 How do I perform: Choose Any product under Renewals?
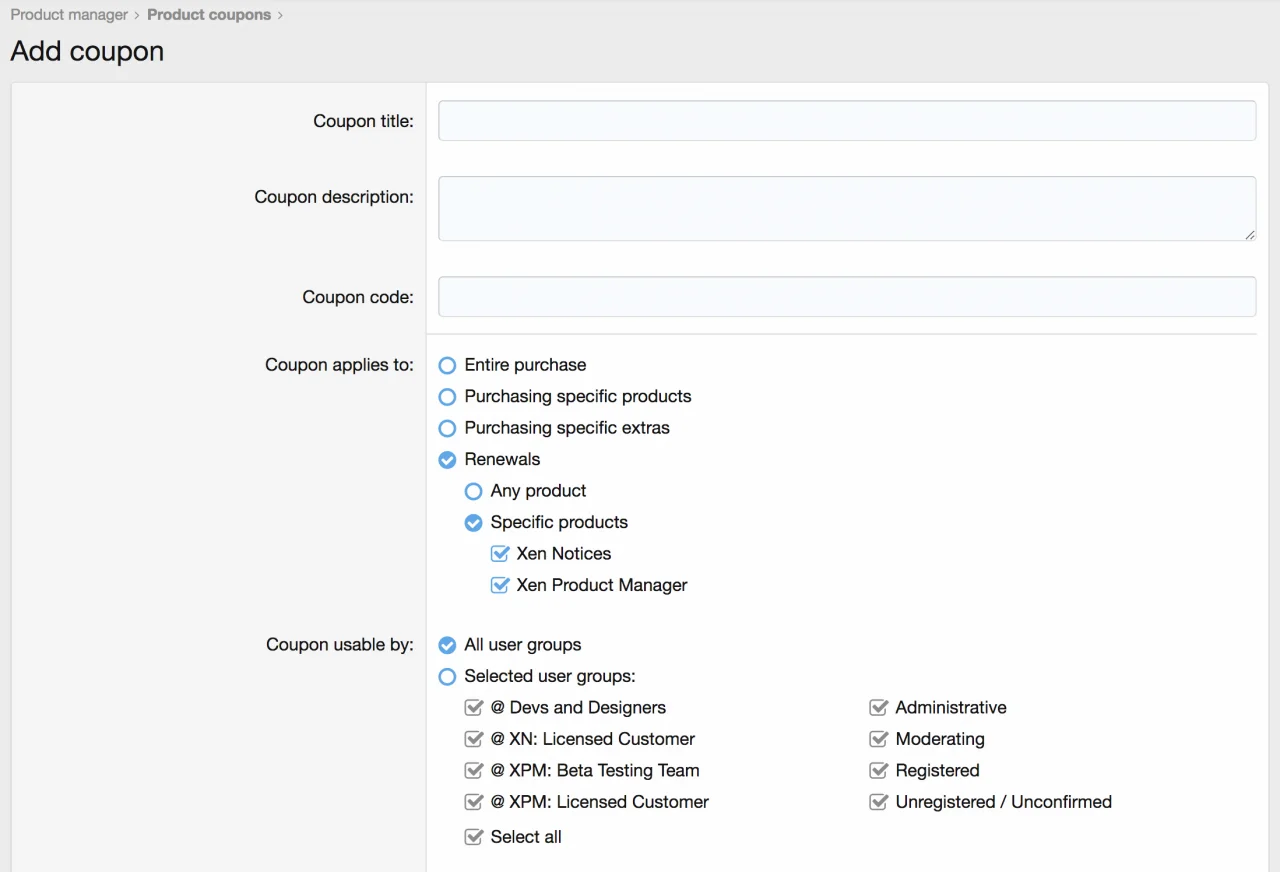(474, 491)
